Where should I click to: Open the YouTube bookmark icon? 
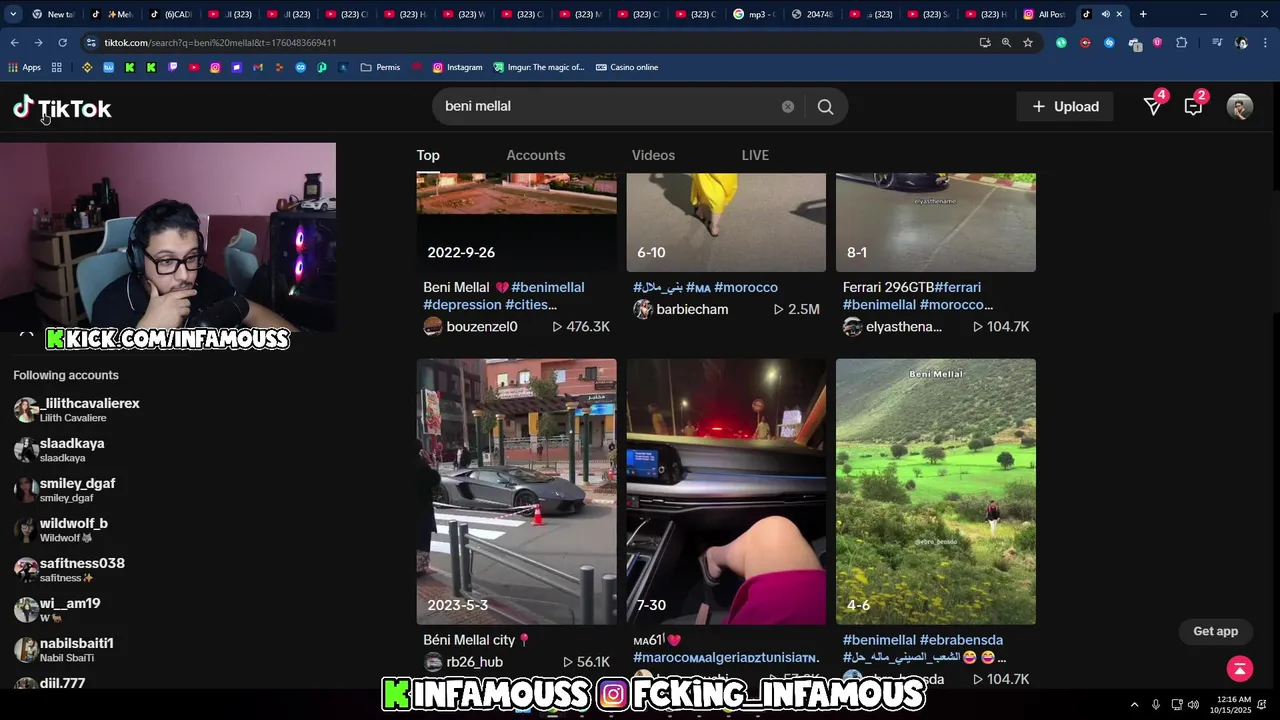click(193, 67)
